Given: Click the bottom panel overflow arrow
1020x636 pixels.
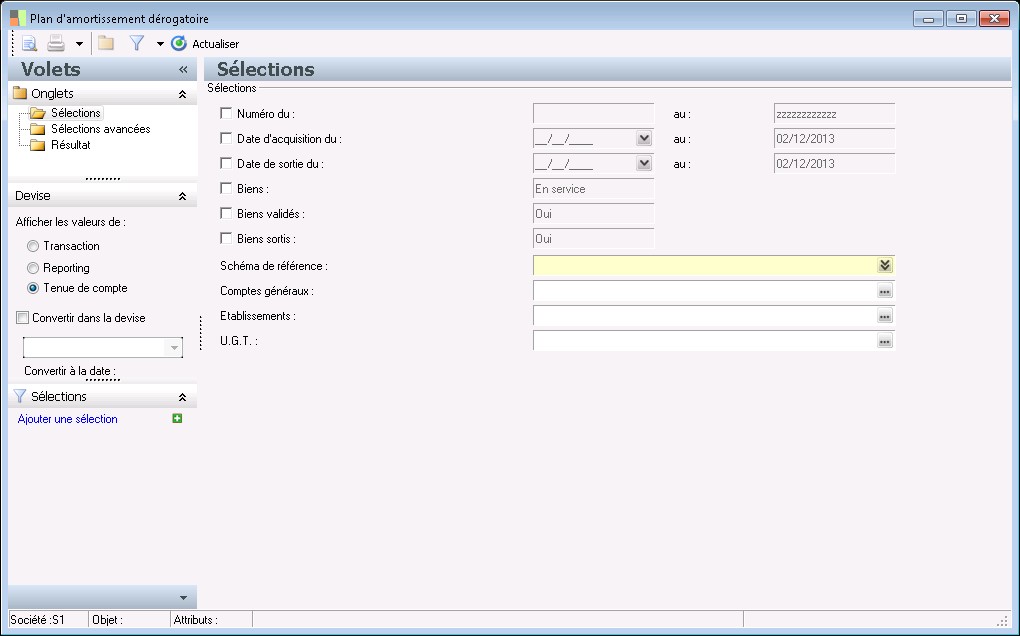Looking at the screenshot, I should pyautogui.click(x=183, y=598).
